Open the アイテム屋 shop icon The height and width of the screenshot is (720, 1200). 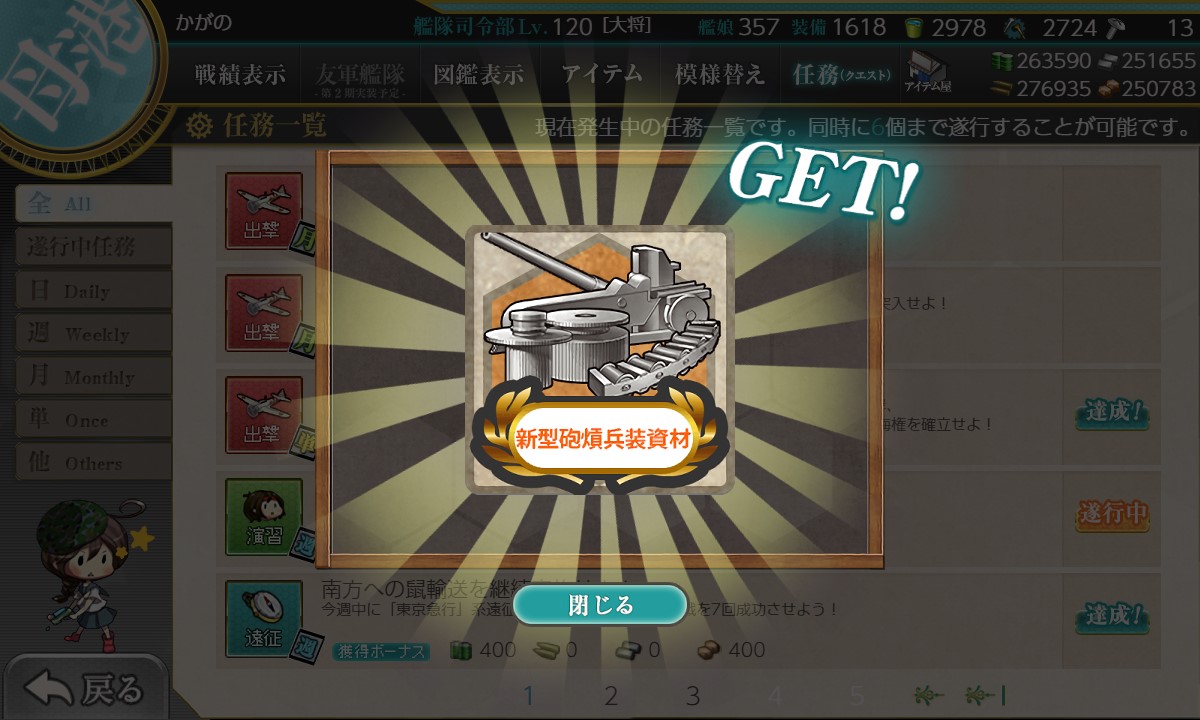[x=928, y=73]
